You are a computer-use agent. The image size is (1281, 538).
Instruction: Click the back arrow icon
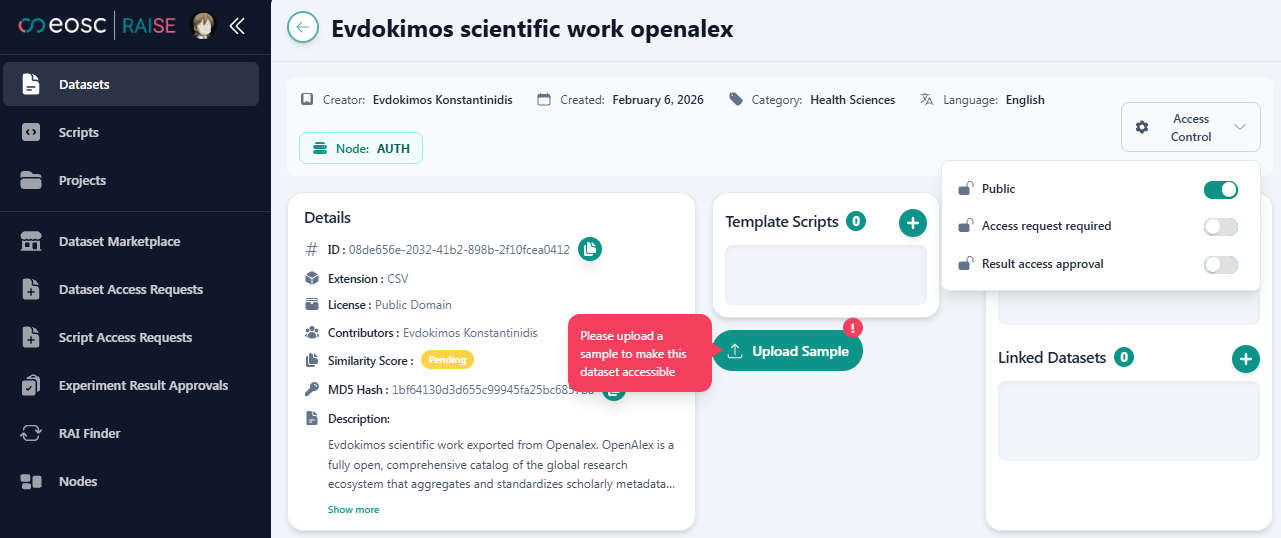click(303, 28)
